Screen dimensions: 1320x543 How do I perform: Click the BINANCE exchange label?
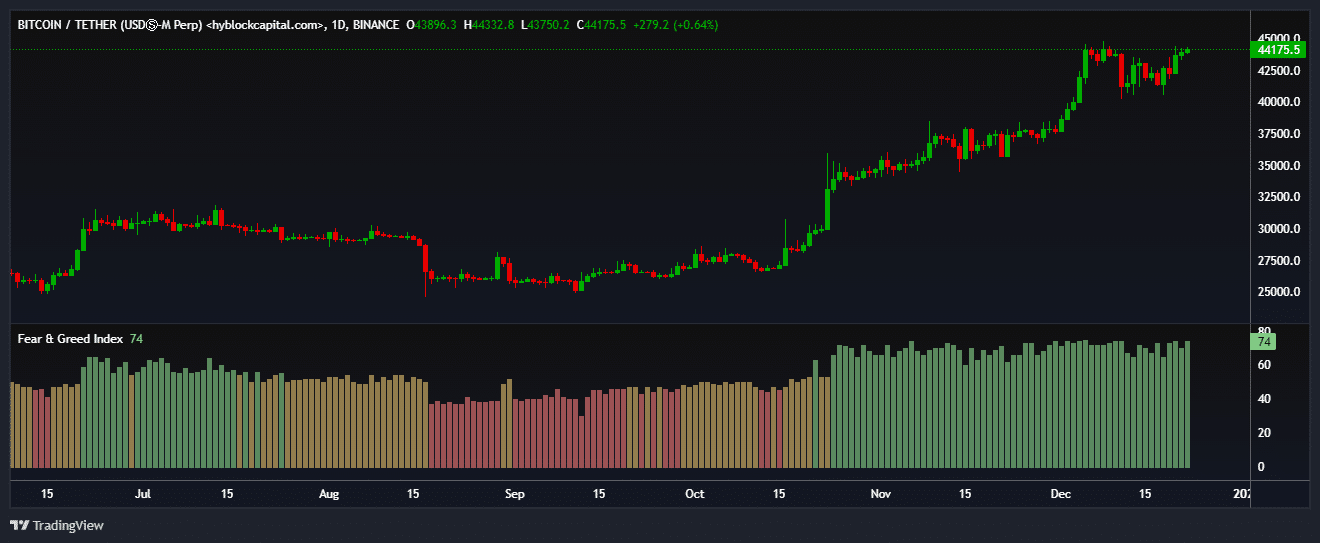pyautogui.click(x=376, y=24)
